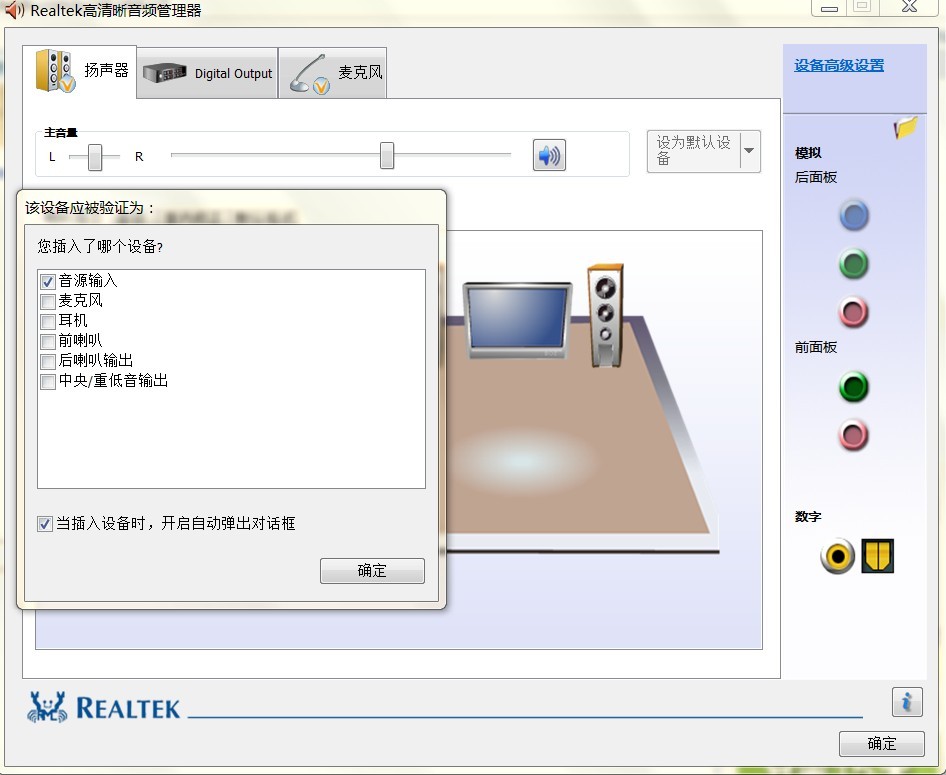Click the Digital Output receiver icon

pyautogui.click(x=165, y=73)
